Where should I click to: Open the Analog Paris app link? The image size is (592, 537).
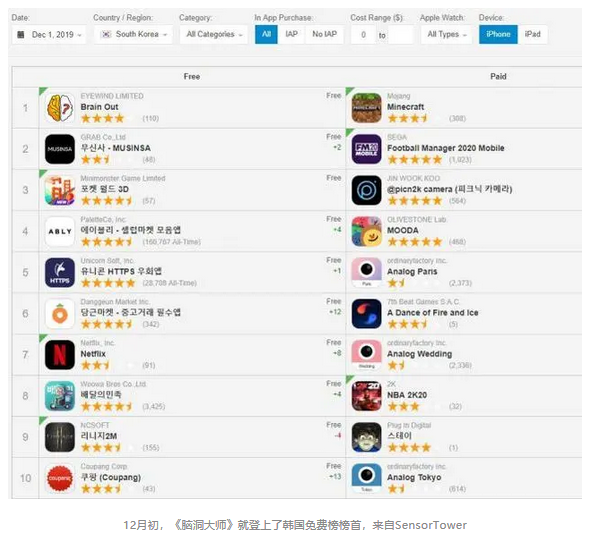[412, 272]
